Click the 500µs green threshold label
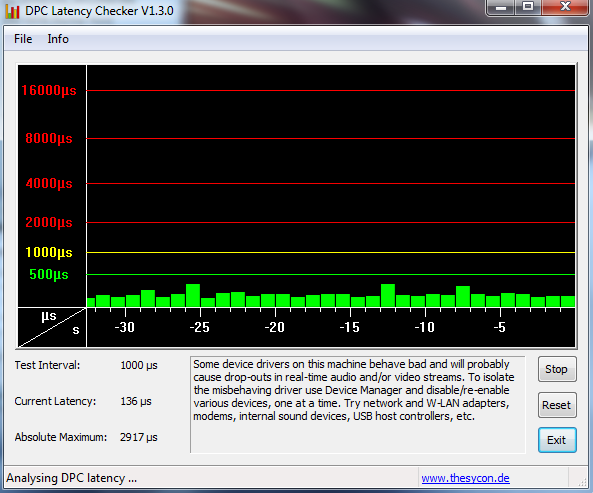 [x=49, y=274]
